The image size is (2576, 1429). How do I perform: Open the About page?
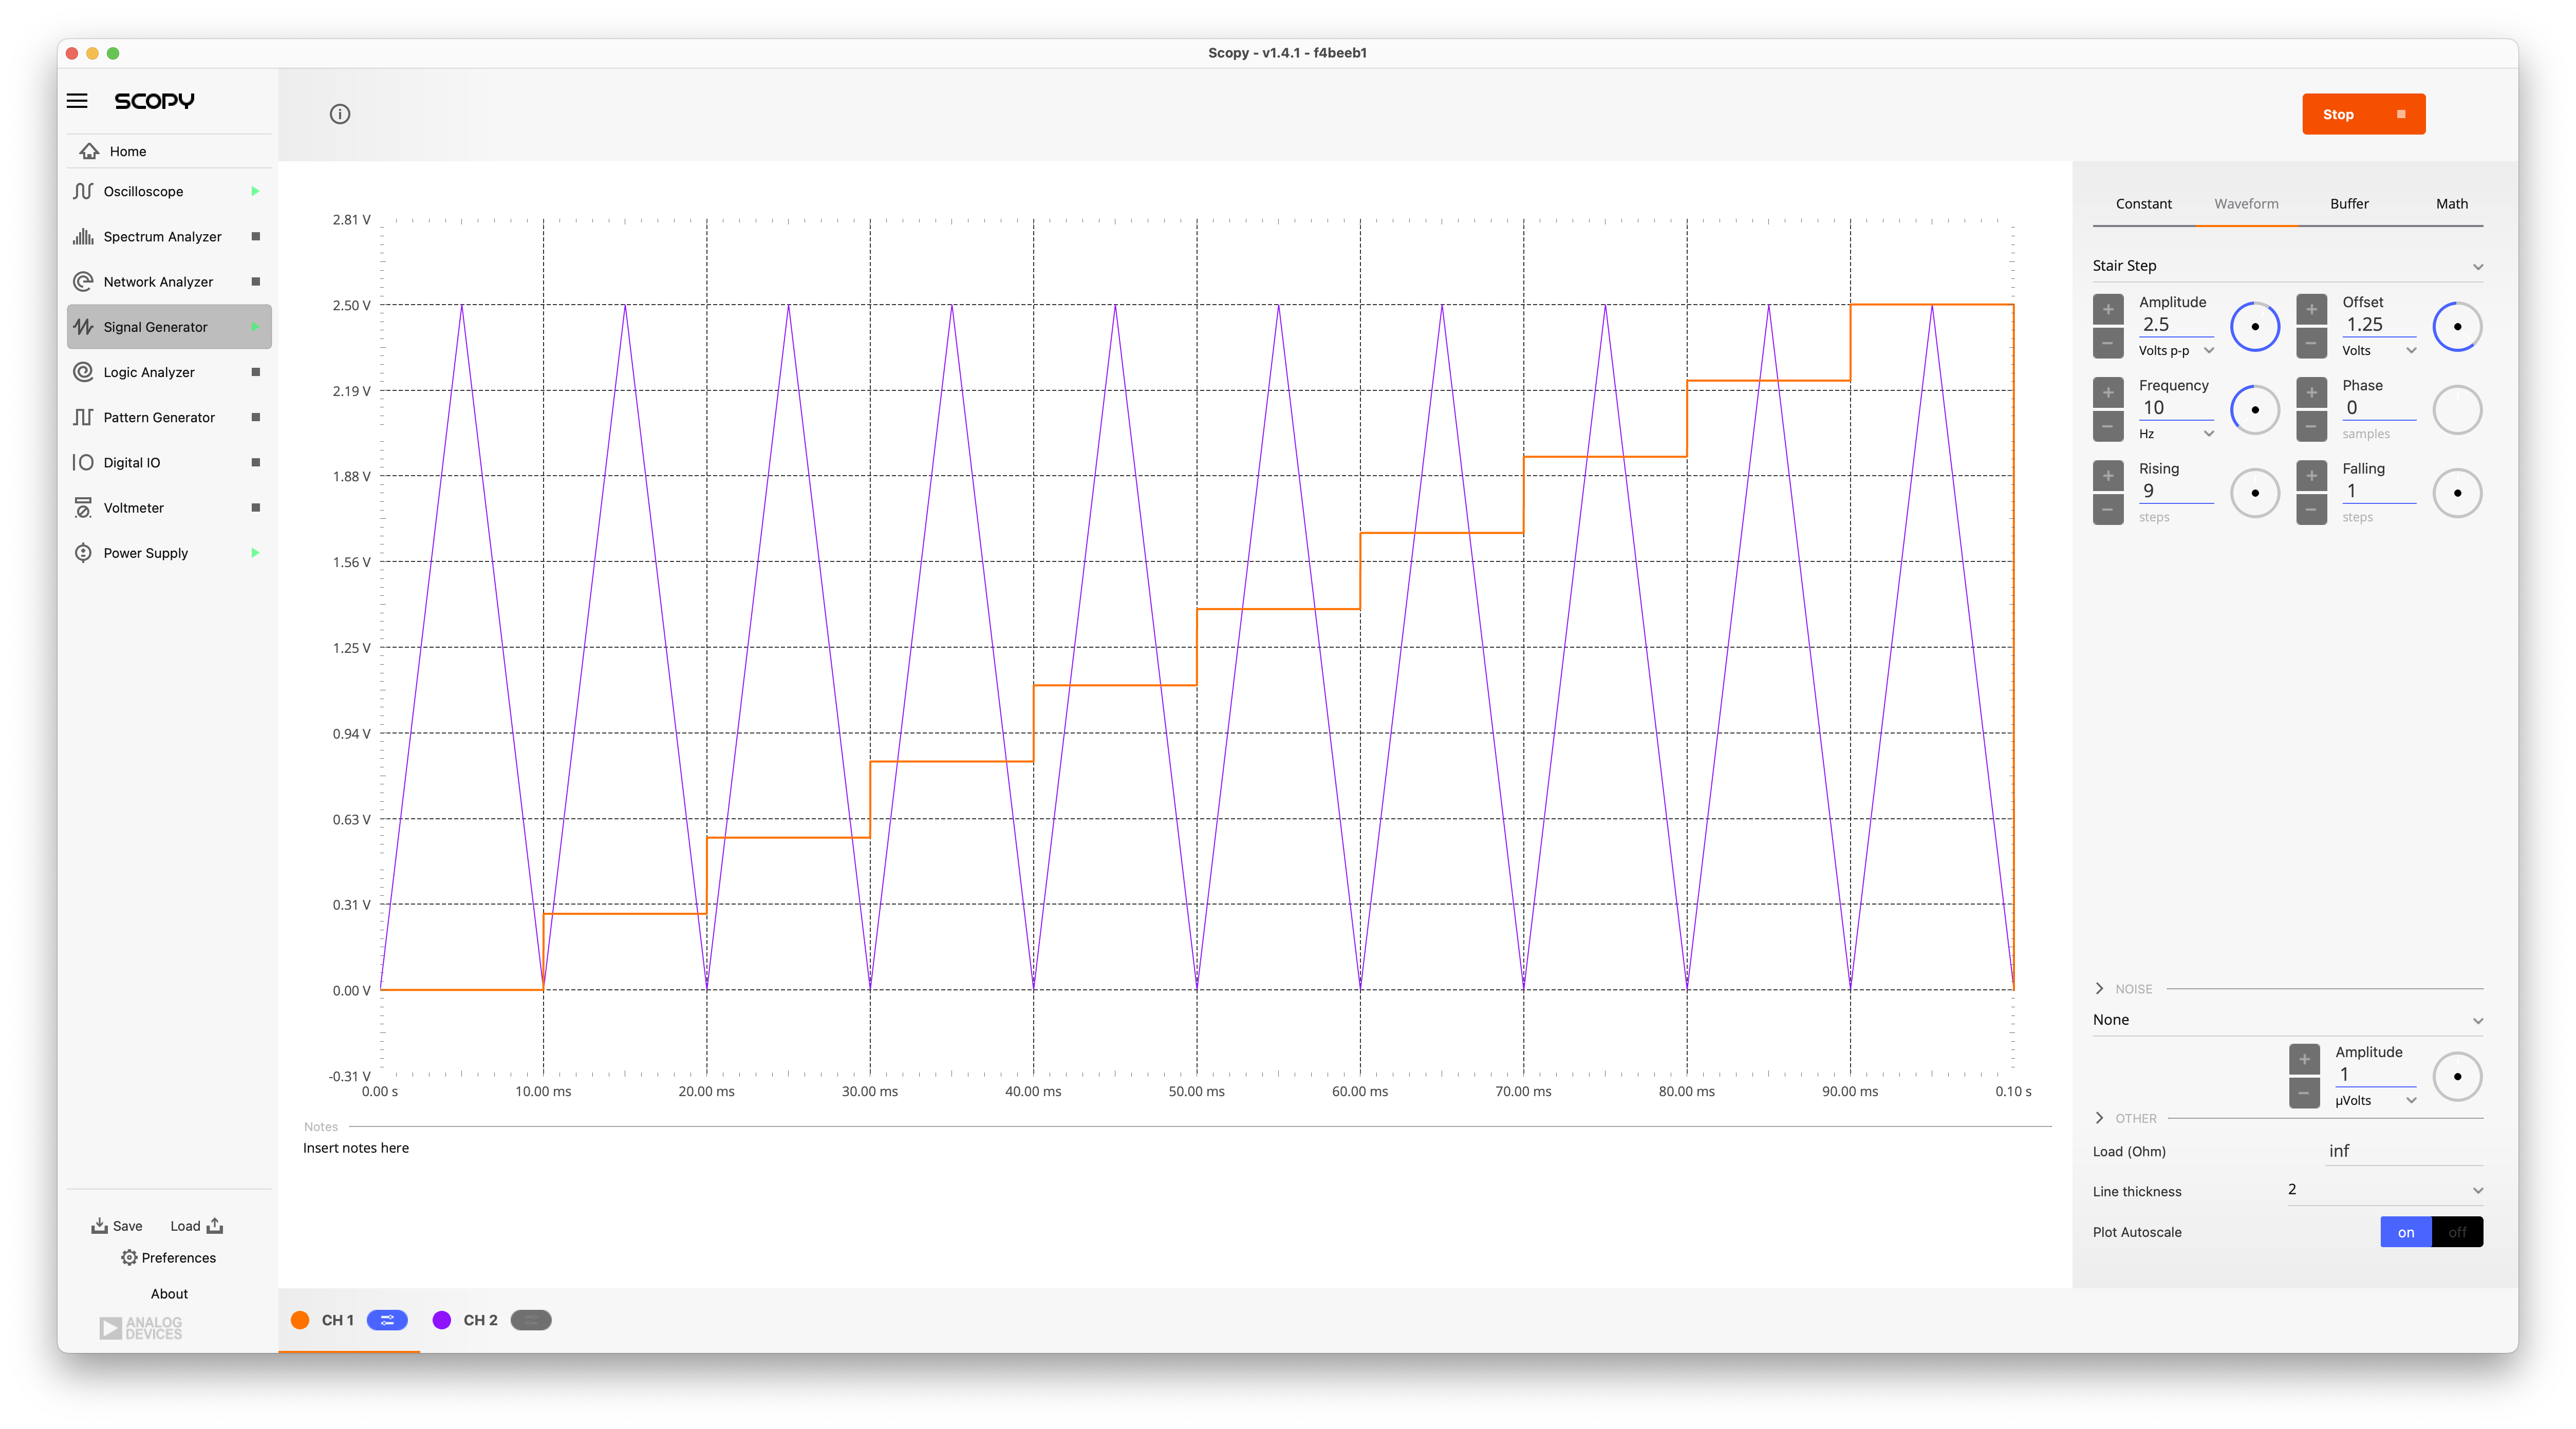[x=169, y=1293]
